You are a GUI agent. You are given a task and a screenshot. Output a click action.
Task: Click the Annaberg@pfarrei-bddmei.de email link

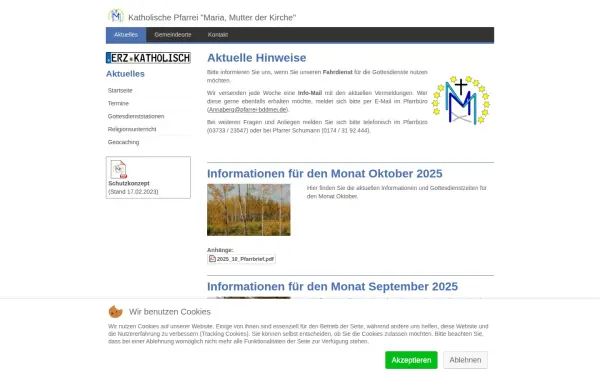click(x=248, y=109)
